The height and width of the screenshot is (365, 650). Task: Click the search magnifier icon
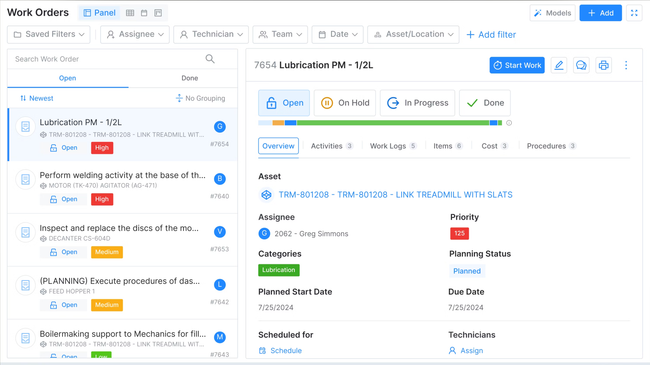coord(210,59)
